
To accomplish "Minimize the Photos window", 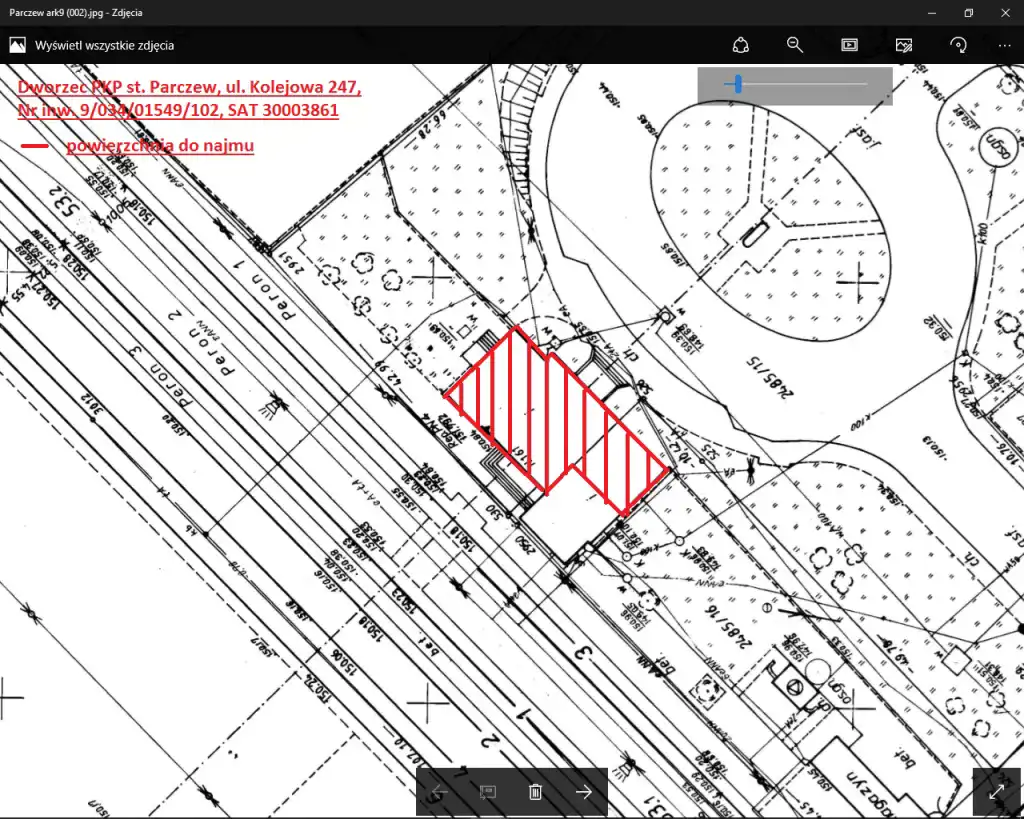I will point(932,12).
